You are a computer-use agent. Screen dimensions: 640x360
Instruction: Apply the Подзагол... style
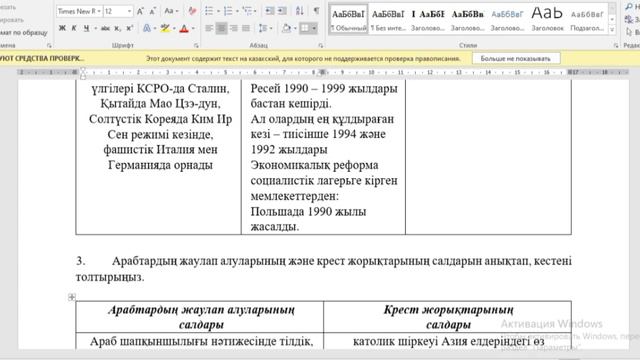587,19
